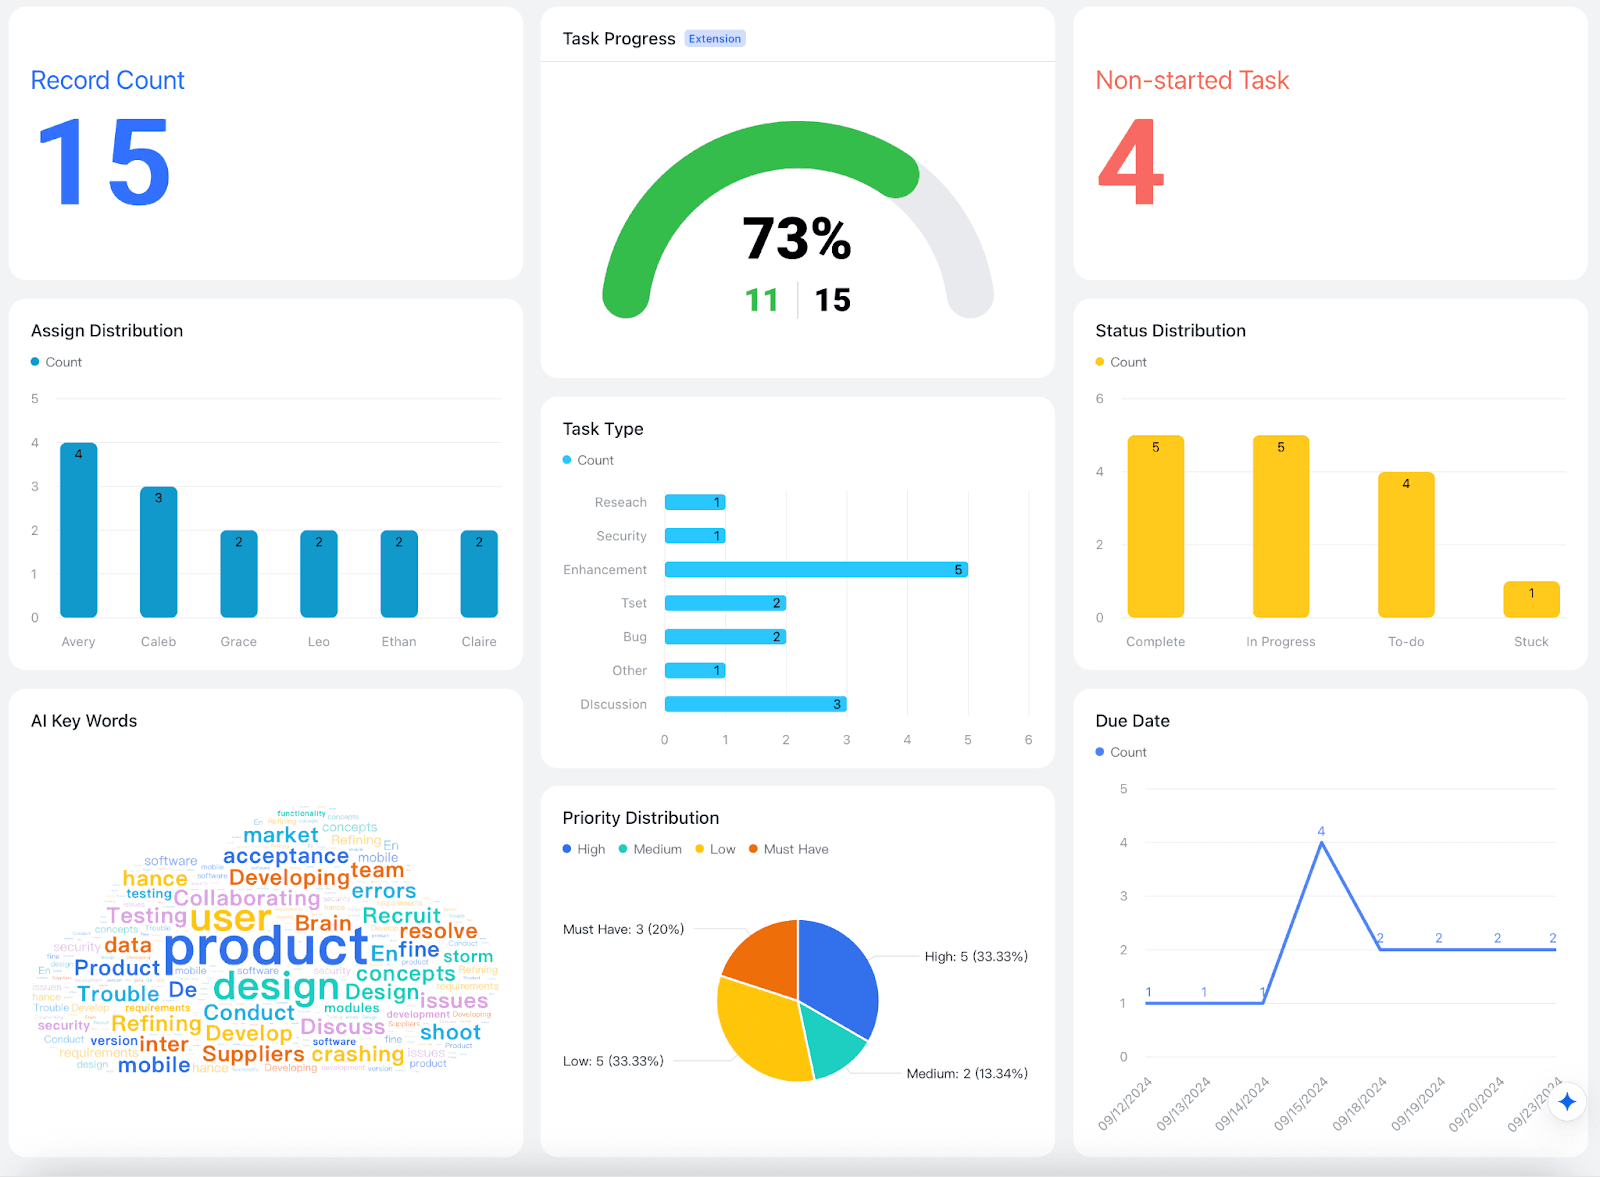Toggle the Count legend in Task Type
The width and height of the screenshot is (1600, 1177).
tap(588, 460)
